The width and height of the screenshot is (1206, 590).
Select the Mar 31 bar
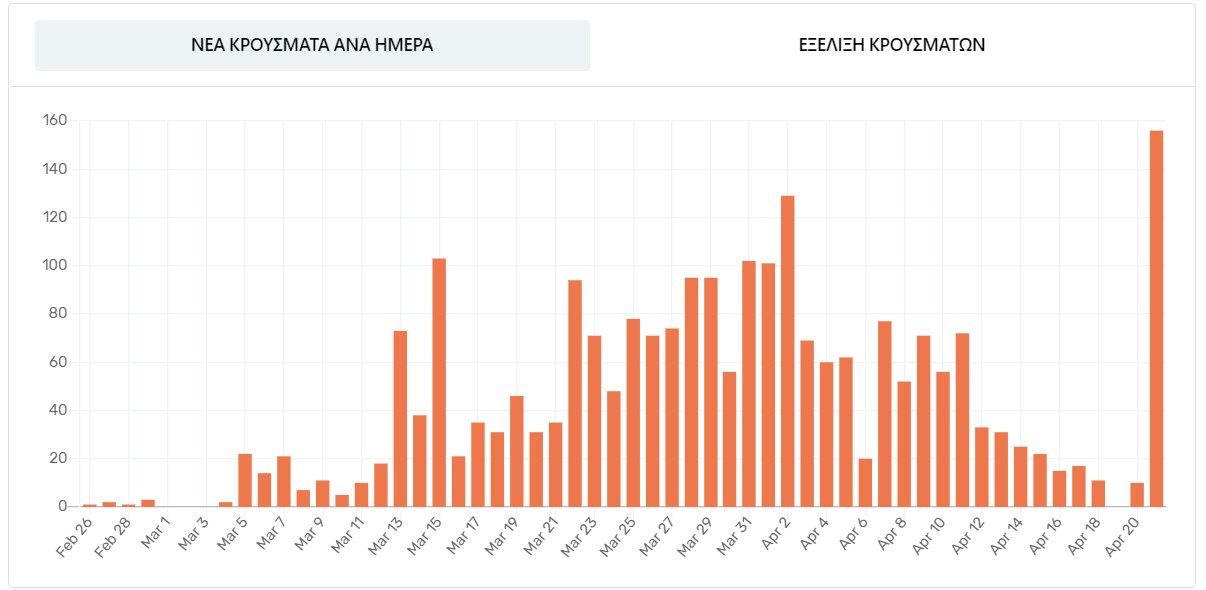coord(749,383)
